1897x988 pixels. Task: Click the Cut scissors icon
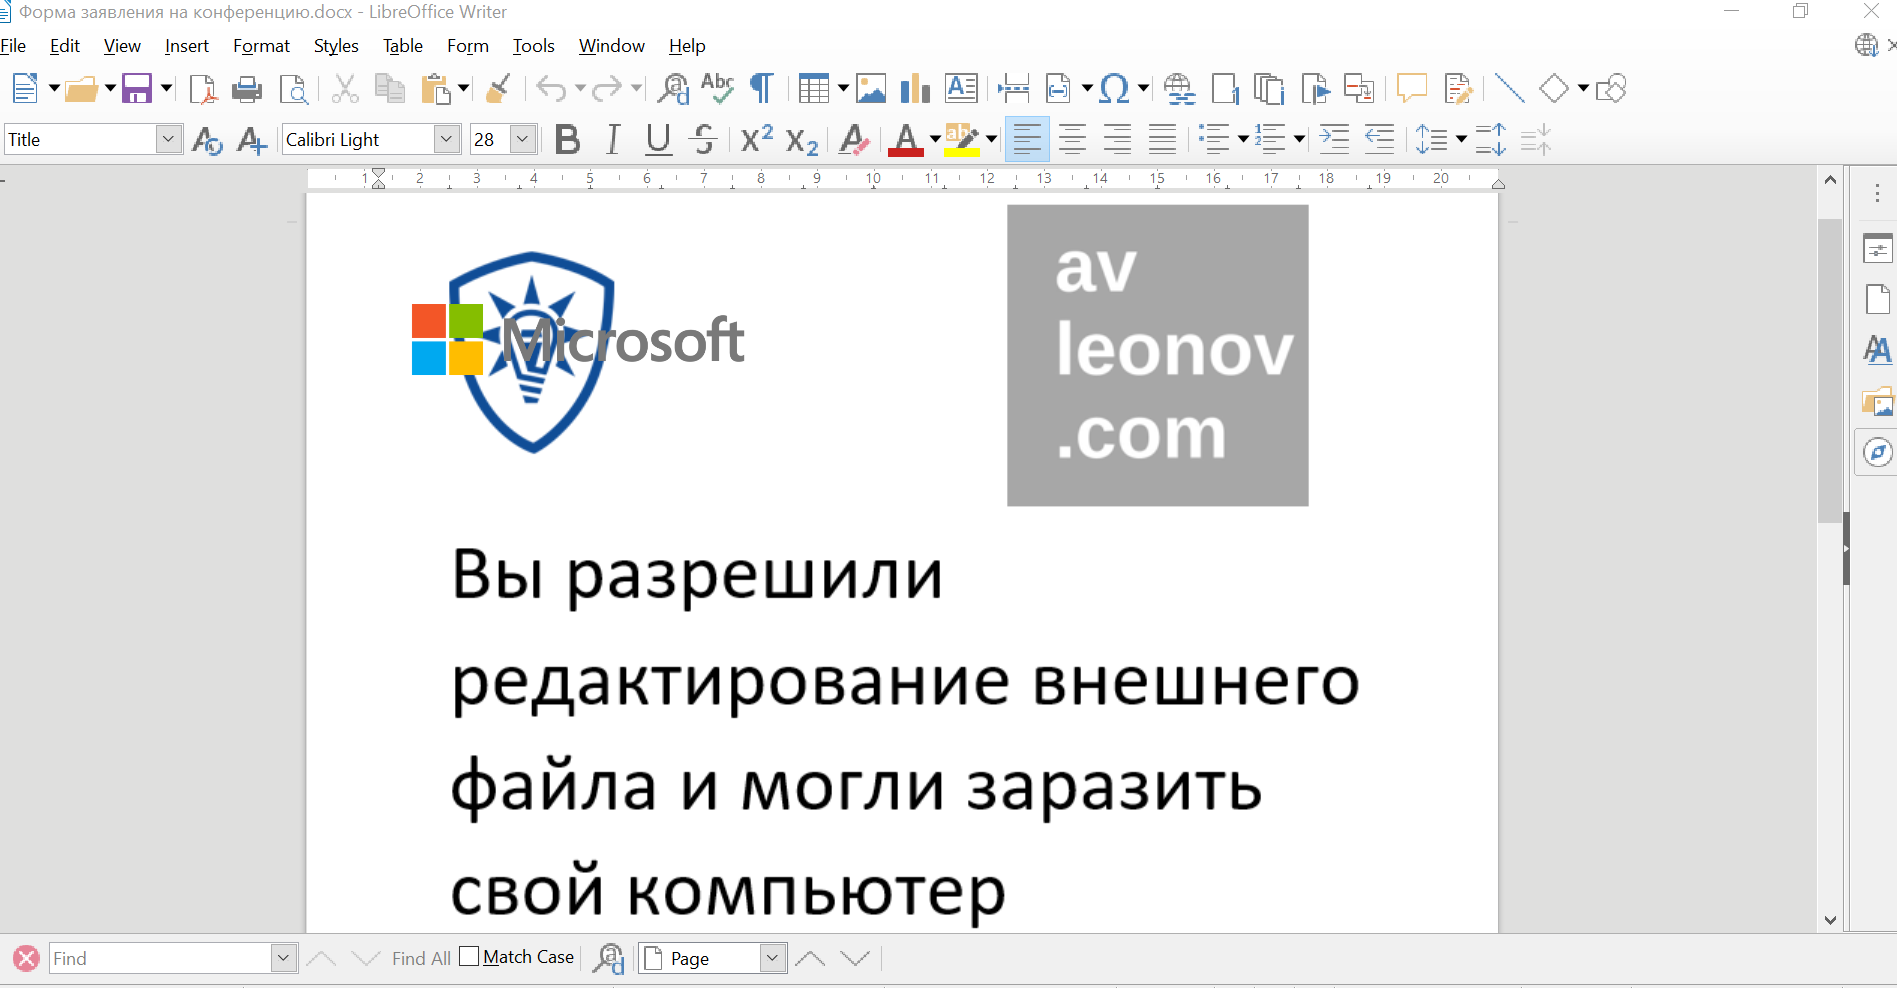point(345,89)
